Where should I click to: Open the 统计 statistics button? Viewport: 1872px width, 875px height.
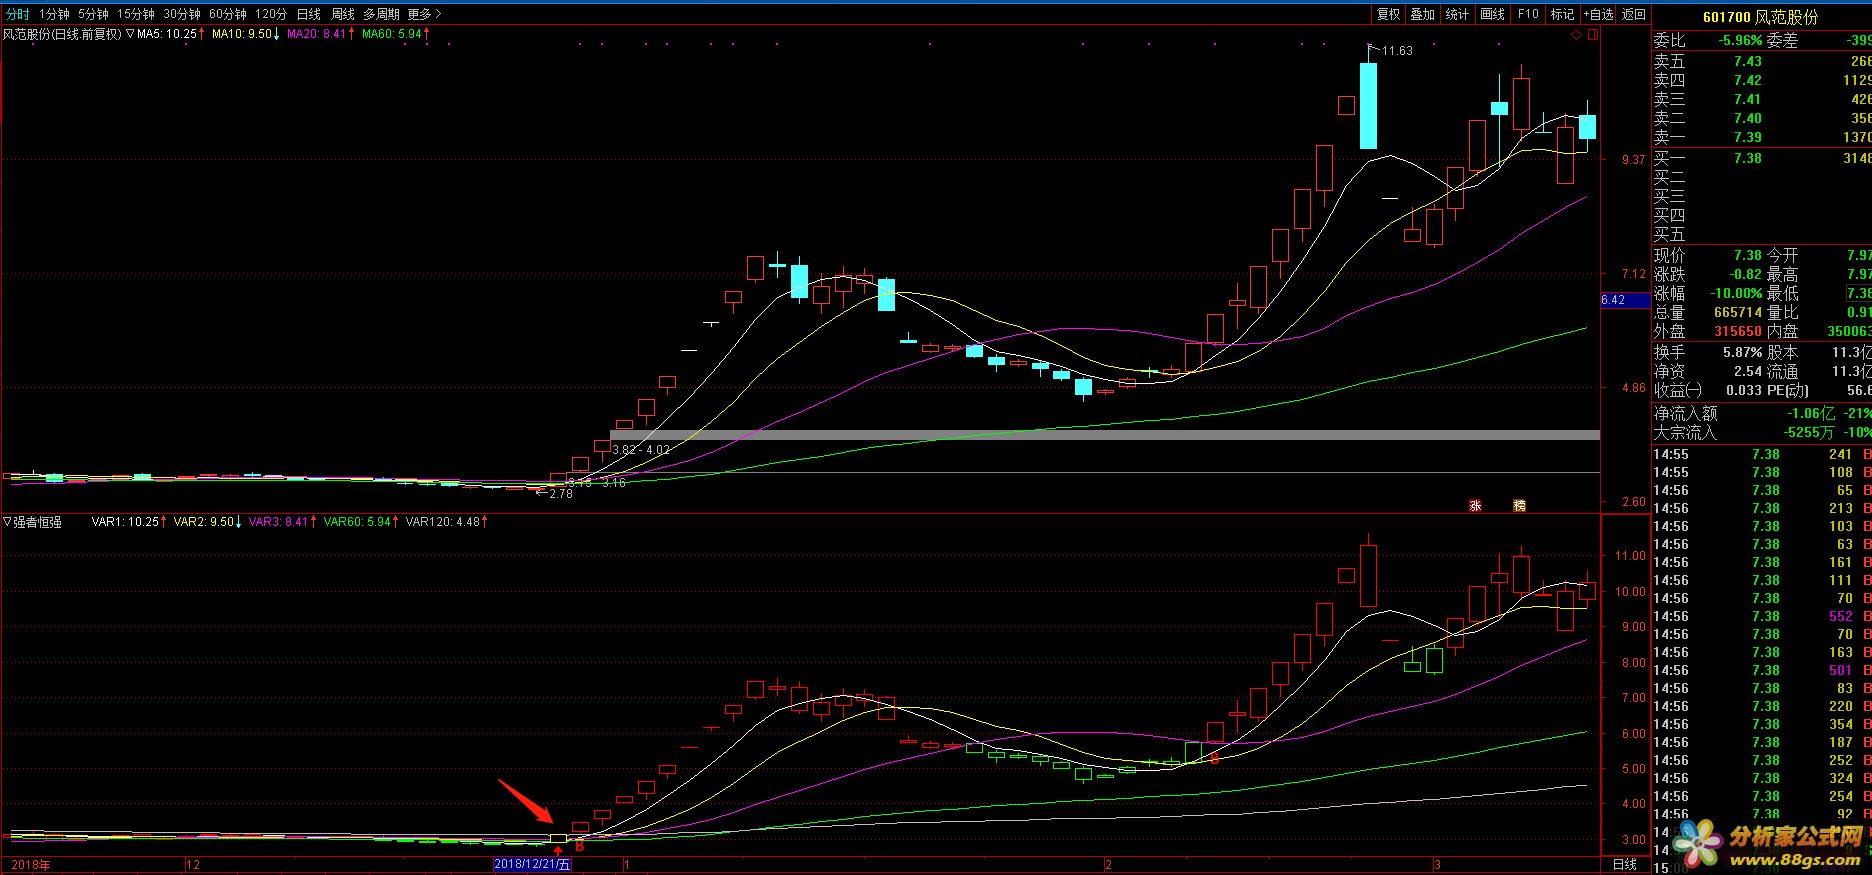[x=1457, y=14]
